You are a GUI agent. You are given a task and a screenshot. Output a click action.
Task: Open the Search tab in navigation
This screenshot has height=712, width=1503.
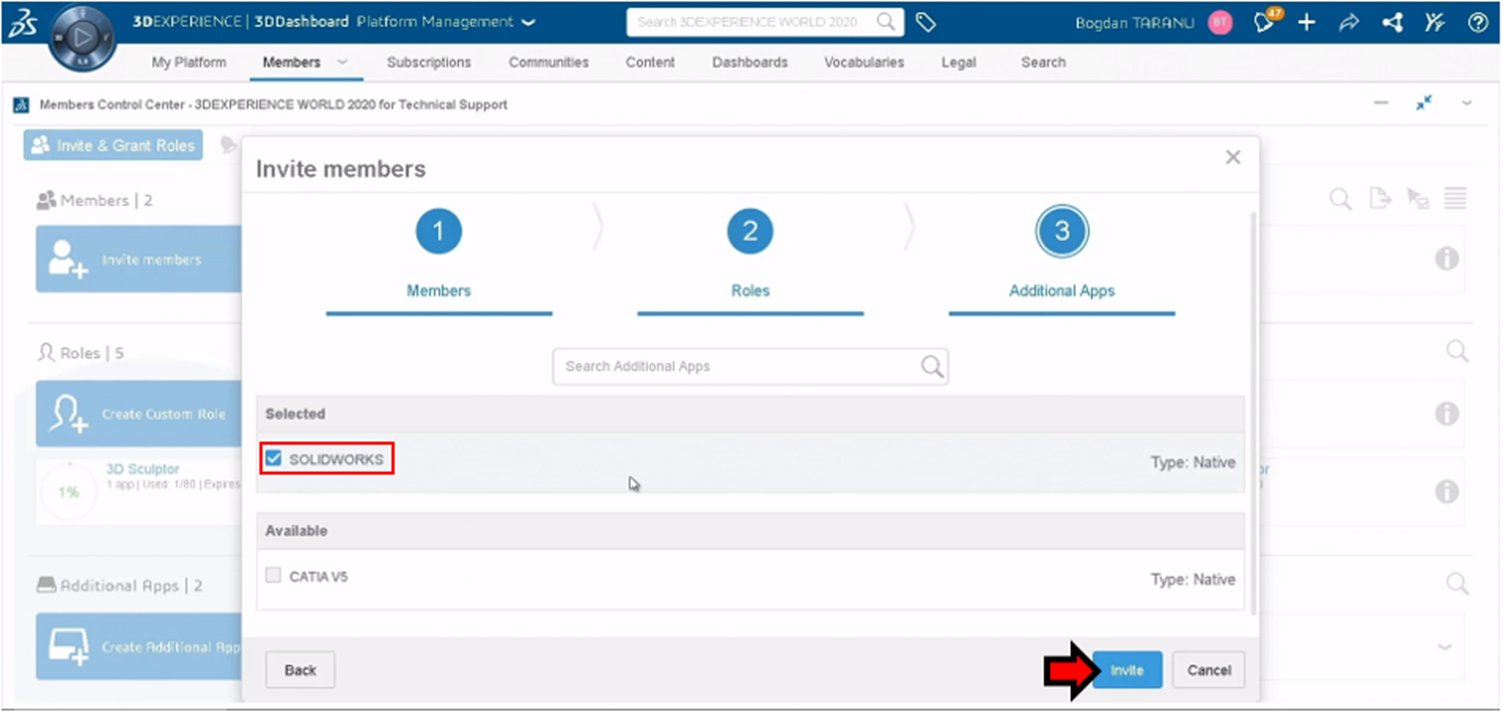1043,62
